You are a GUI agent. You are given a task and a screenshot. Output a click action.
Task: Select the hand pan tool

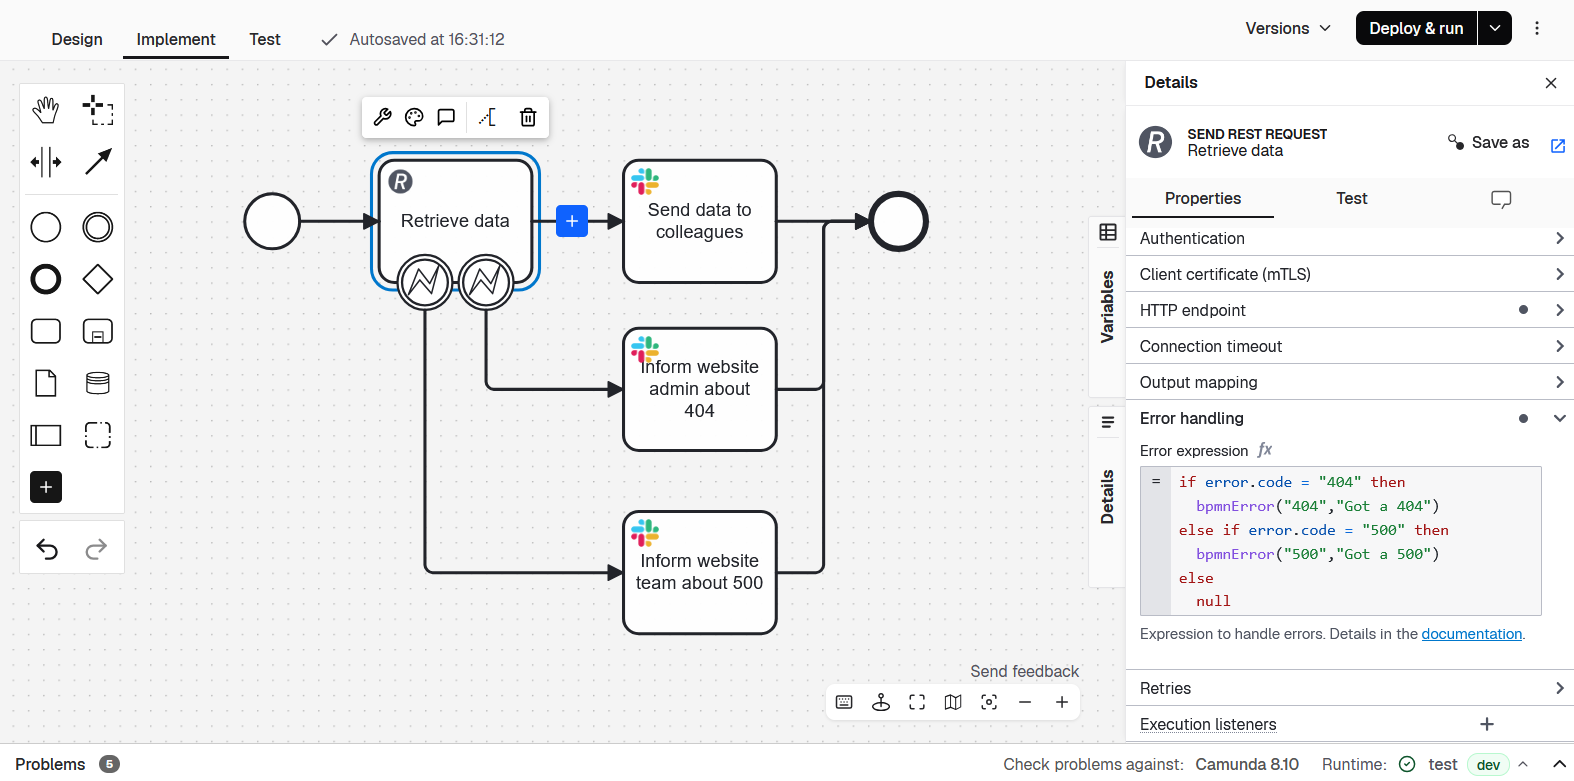coord(46,110)
